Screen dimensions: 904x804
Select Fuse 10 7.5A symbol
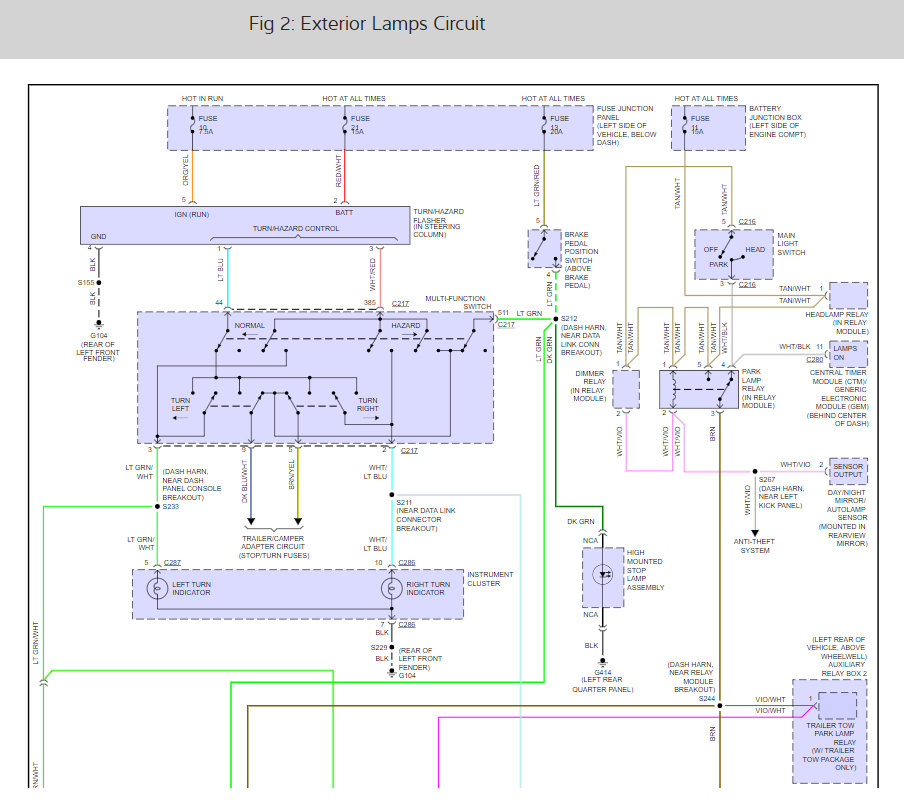click(x=193, y=125)
